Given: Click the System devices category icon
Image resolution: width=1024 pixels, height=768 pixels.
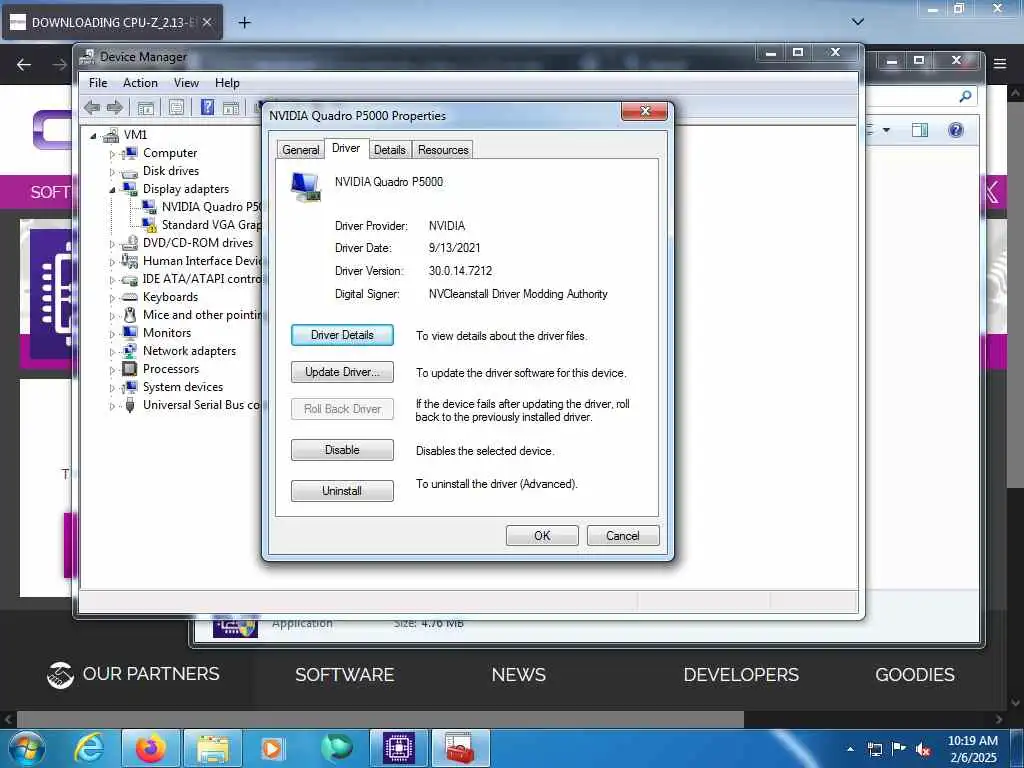Looking at the screenshot, I should coord(130,387).
